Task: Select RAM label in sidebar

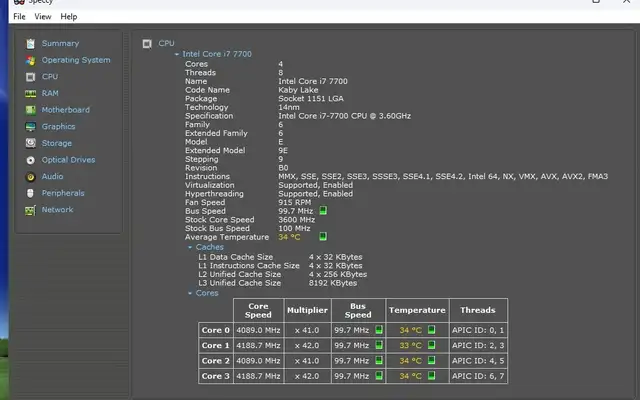Action: (50, 93)
